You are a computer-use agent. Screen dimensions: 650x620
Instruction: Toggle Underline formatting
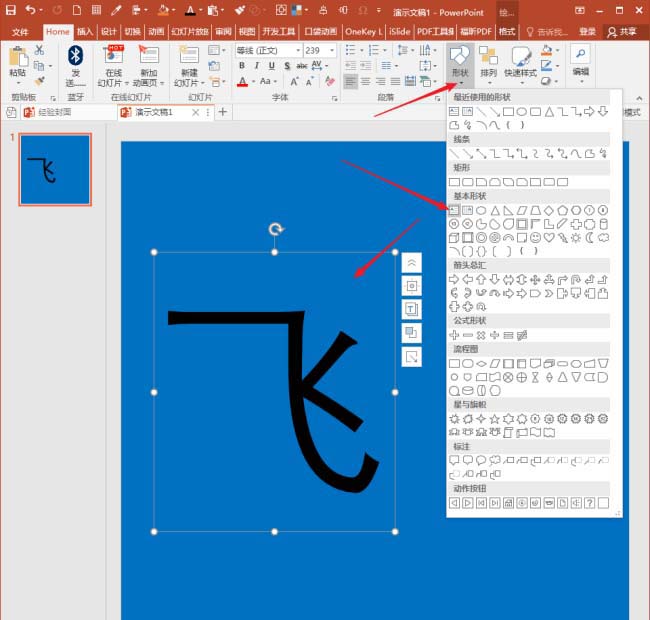(272, 66)
